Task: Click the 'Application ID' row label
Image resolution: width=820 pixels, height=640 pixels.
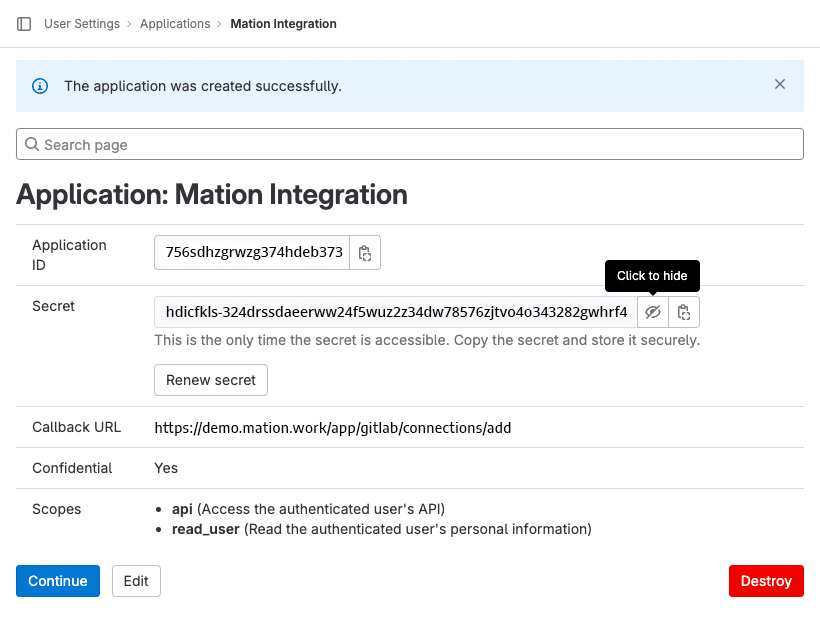Action: coord(69,255)
